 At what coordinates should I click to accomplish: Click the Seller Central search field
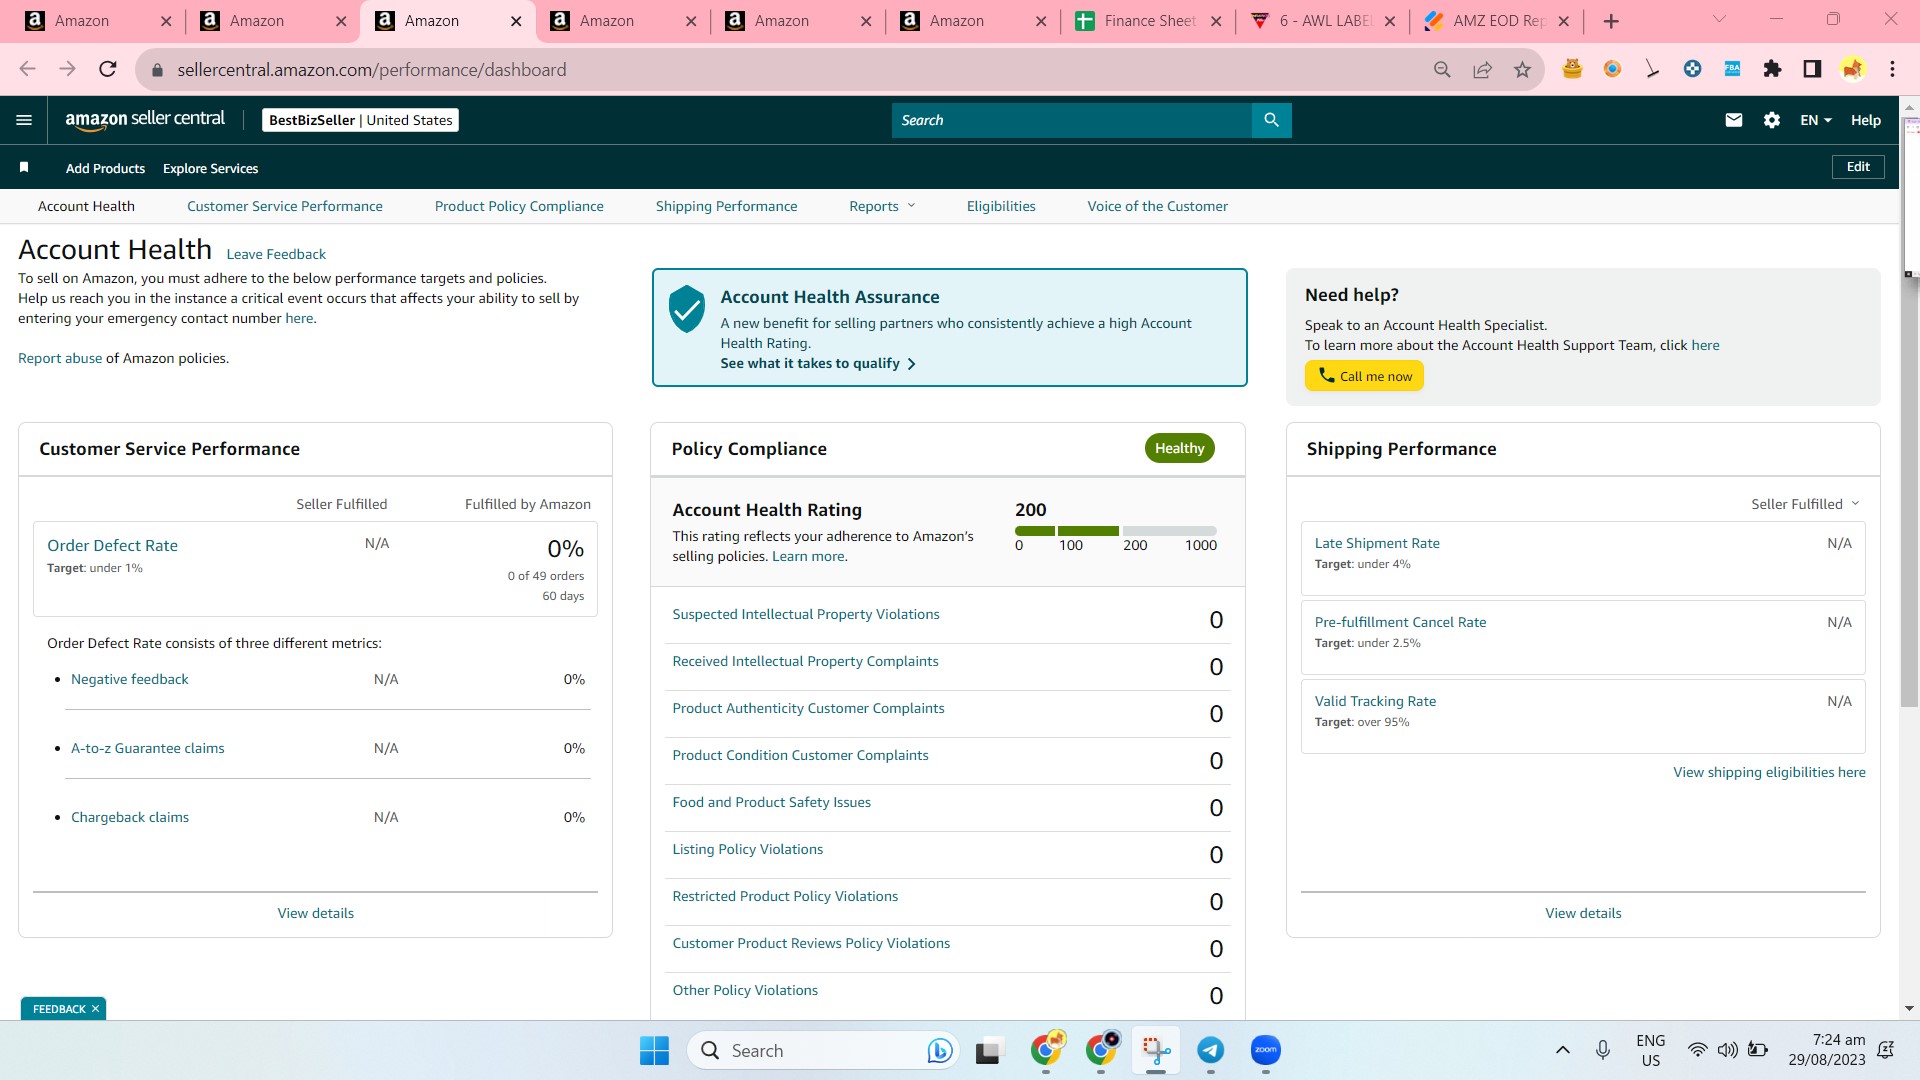coord(1071,120)
